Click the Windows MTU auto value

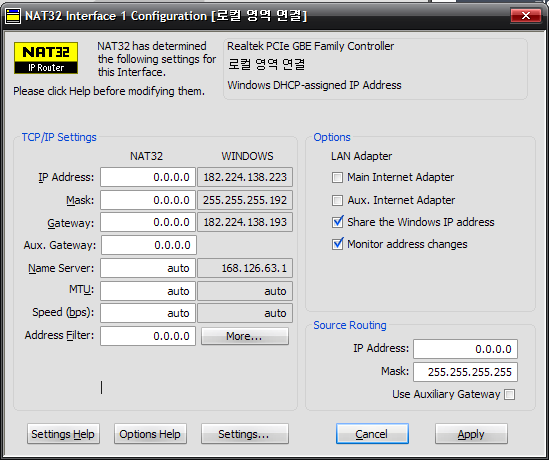245,291
